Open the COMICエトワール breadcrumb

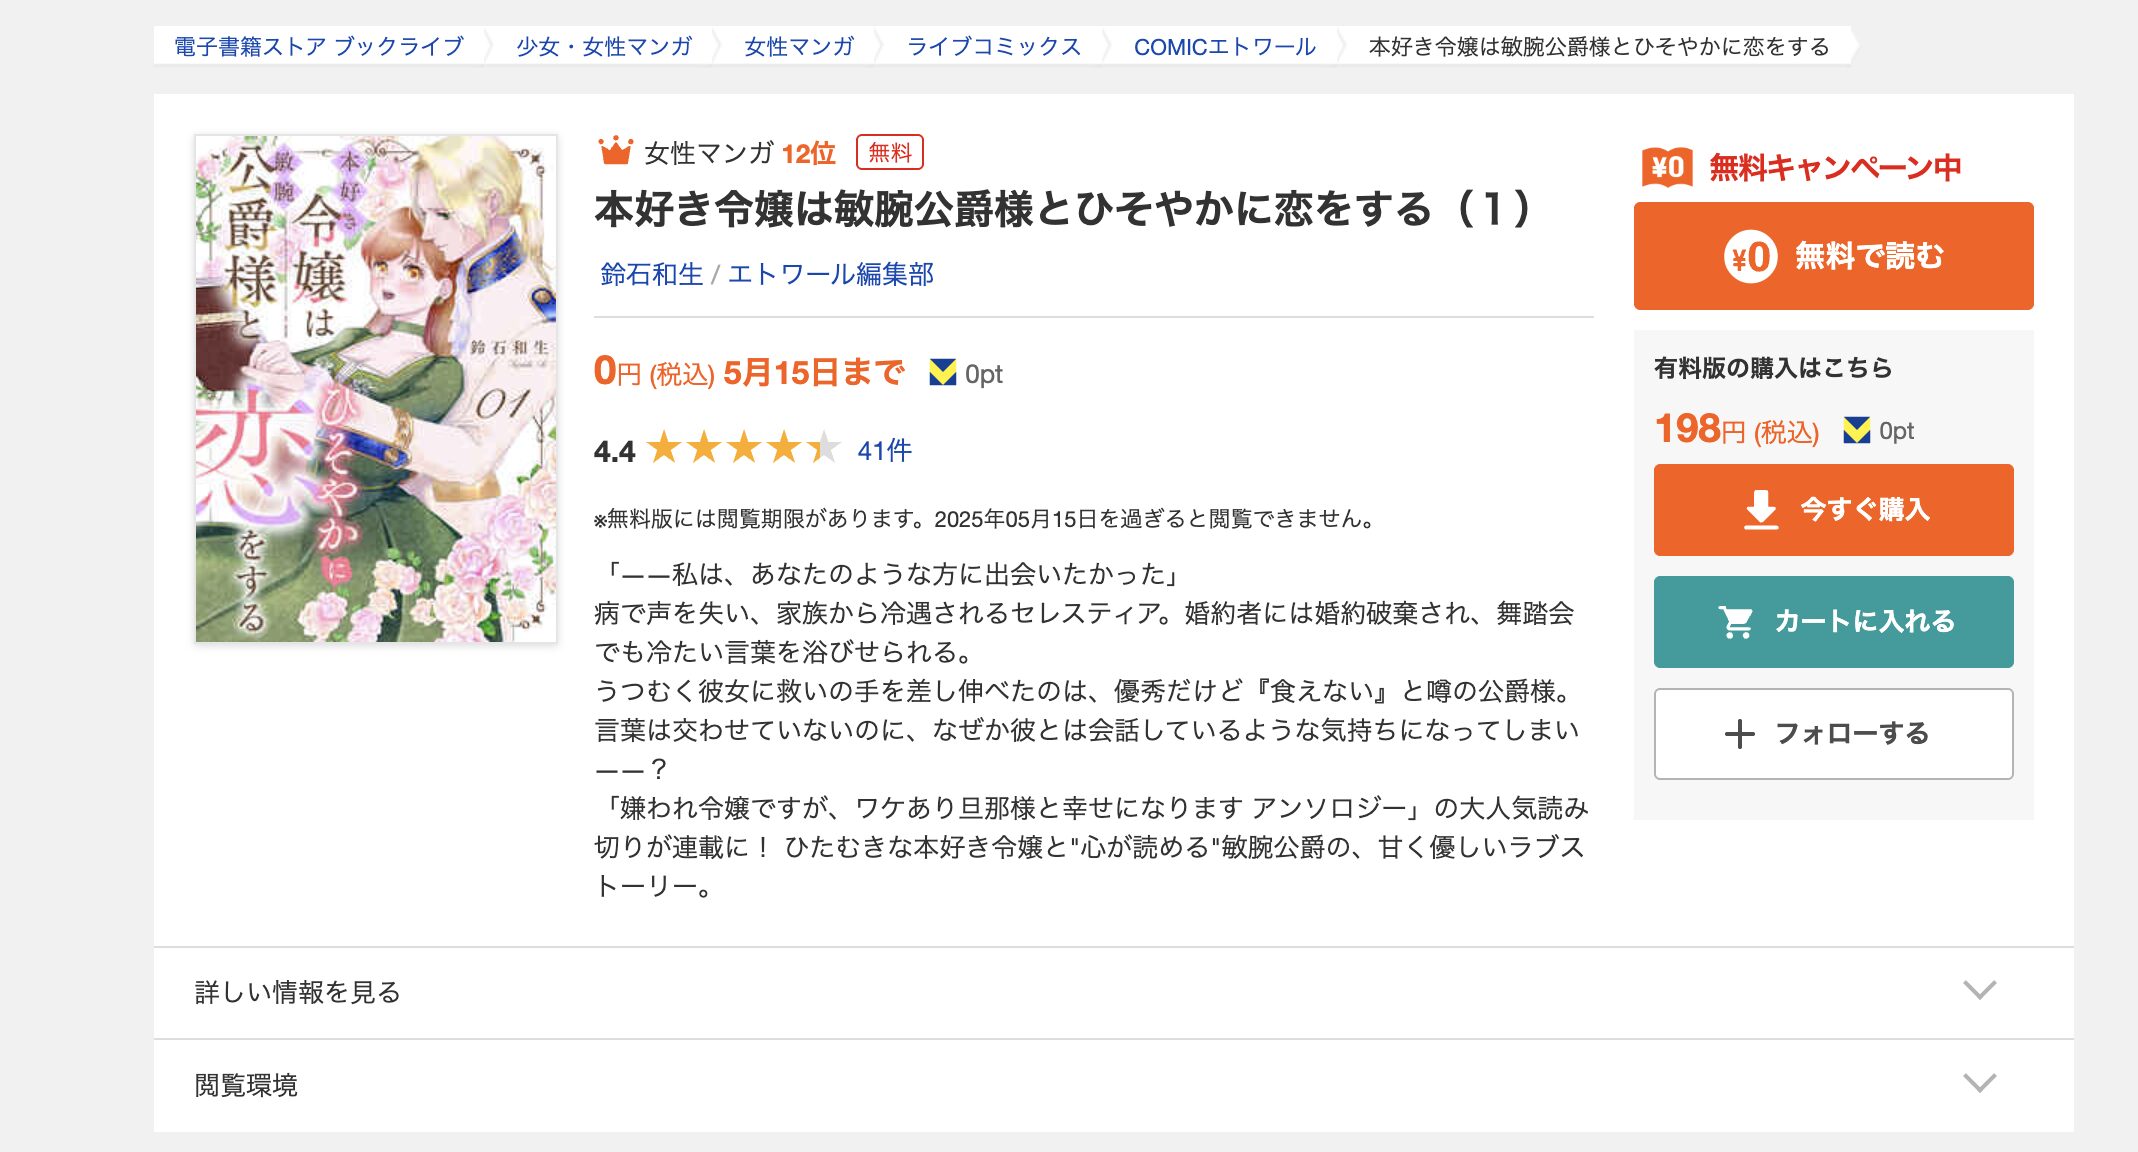(1224, 46)
